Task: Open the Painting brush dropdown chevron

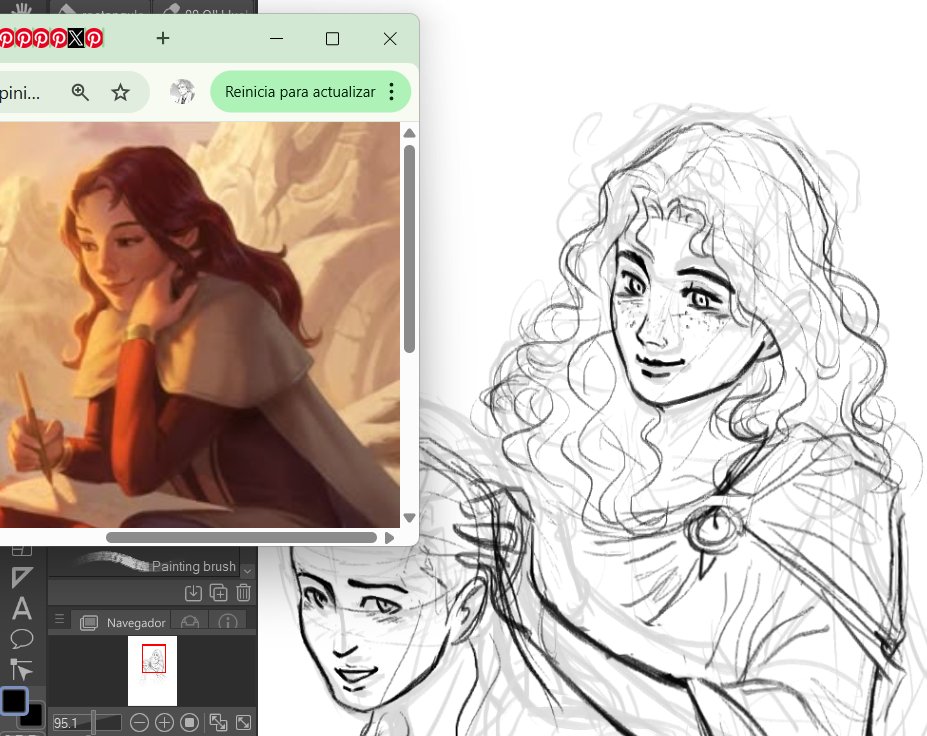Action: [247, 571]
